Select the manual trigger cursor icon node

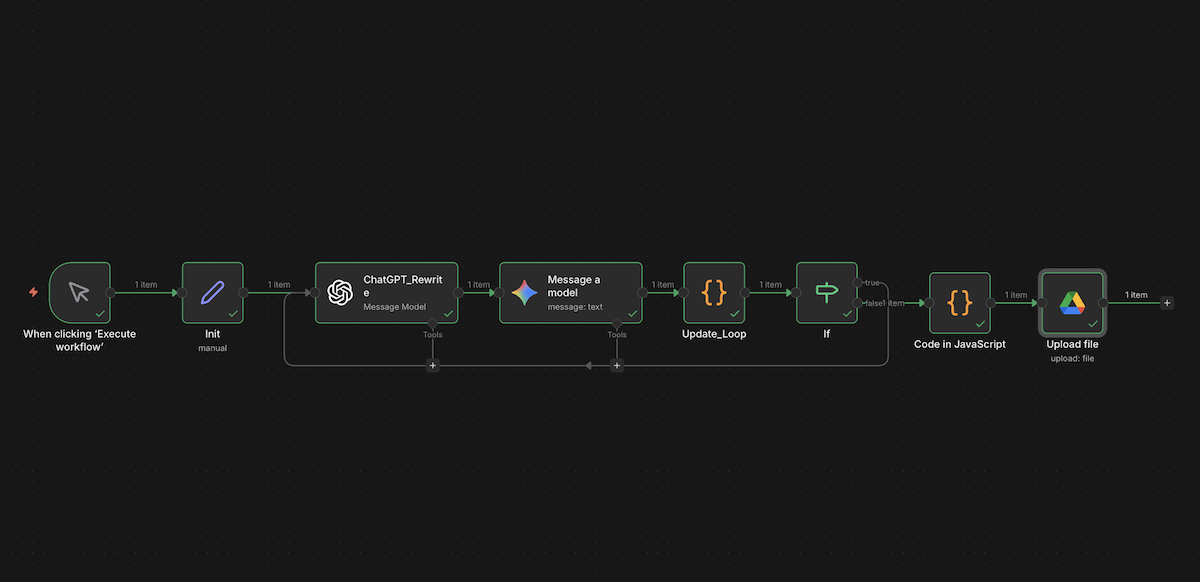coord(79,292)
